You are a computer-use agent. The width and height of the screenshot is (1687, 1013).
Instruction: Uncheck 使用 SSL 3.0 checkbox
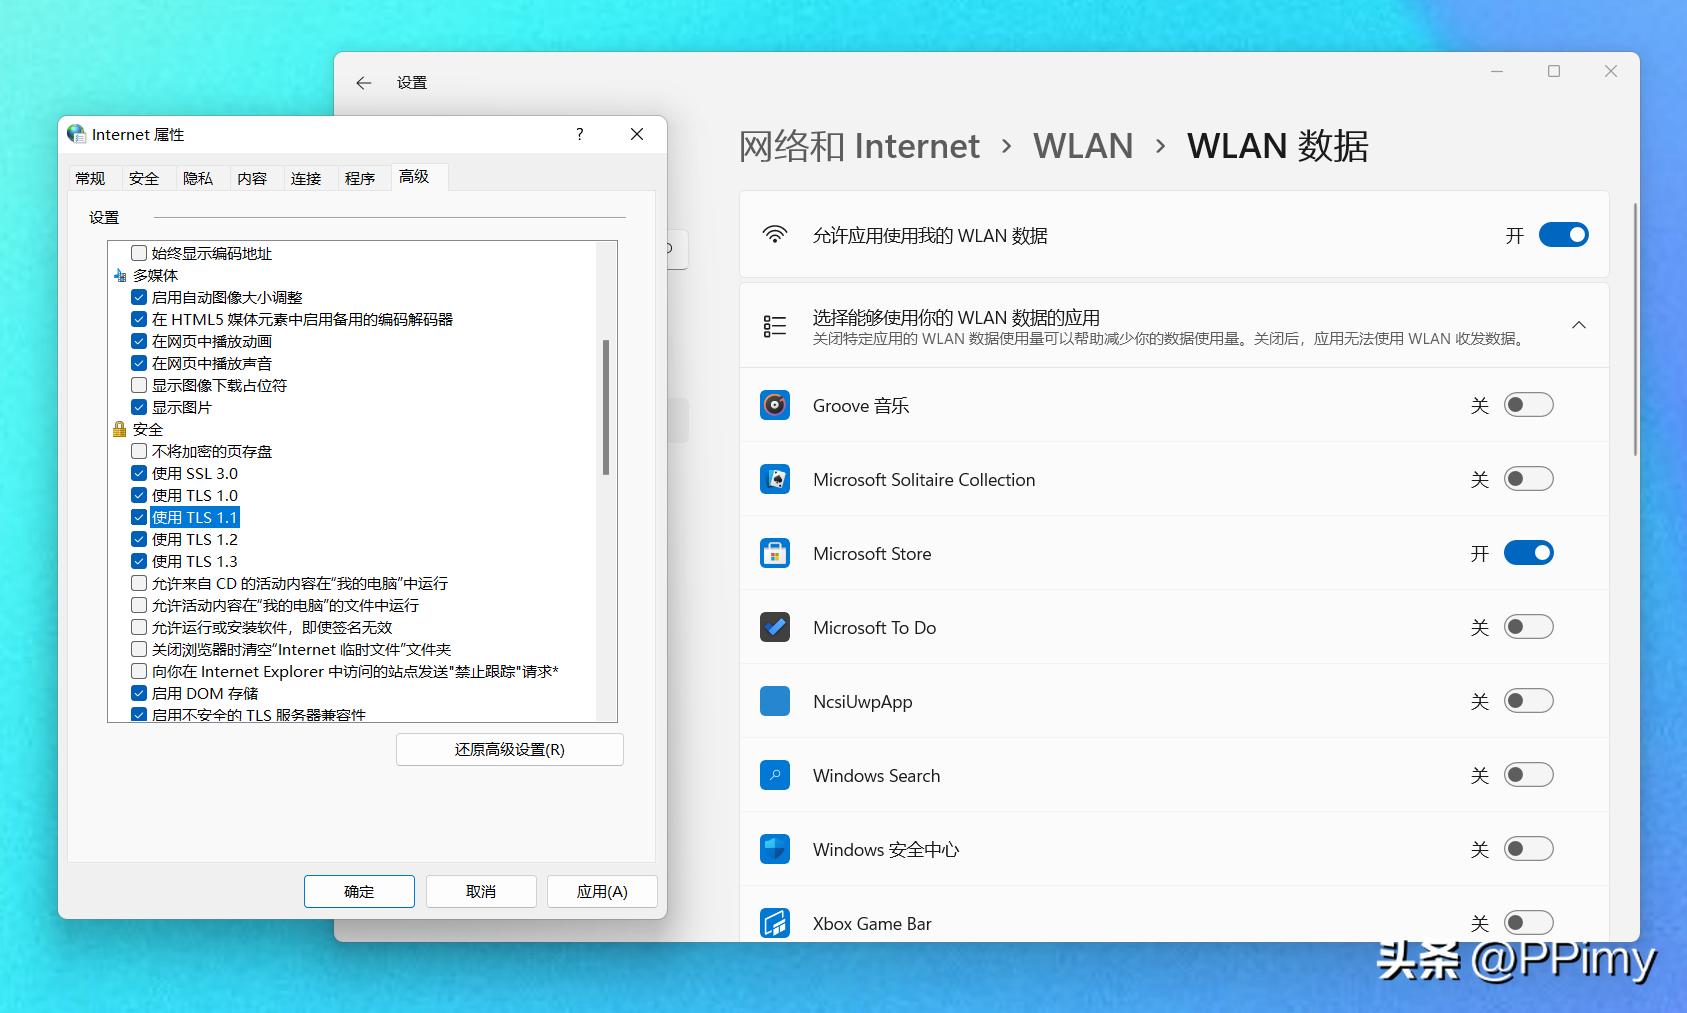(x=139, y=473)
